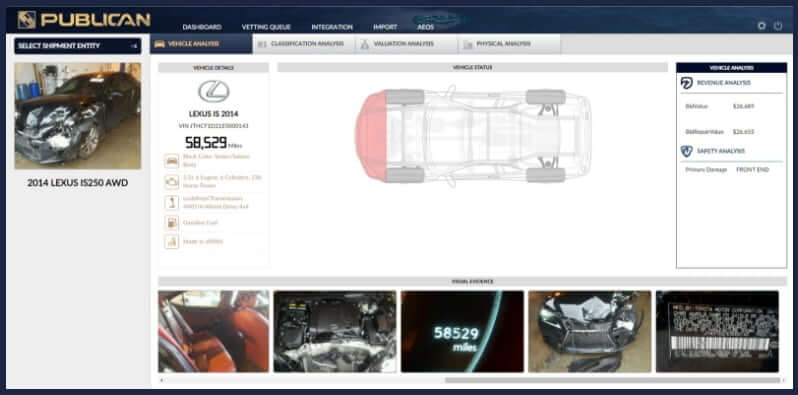Click the engine details icon
The width and height of the screenshot is (798, 395).
click(x=172, y=181)
